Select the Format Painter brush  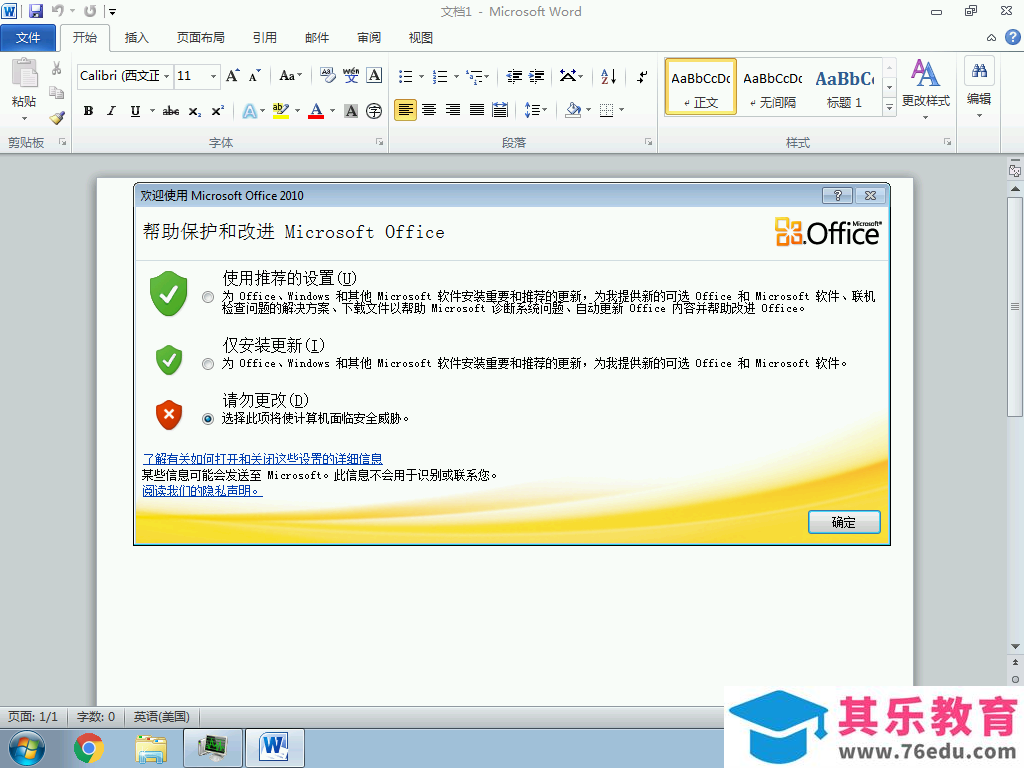[57, 118]
